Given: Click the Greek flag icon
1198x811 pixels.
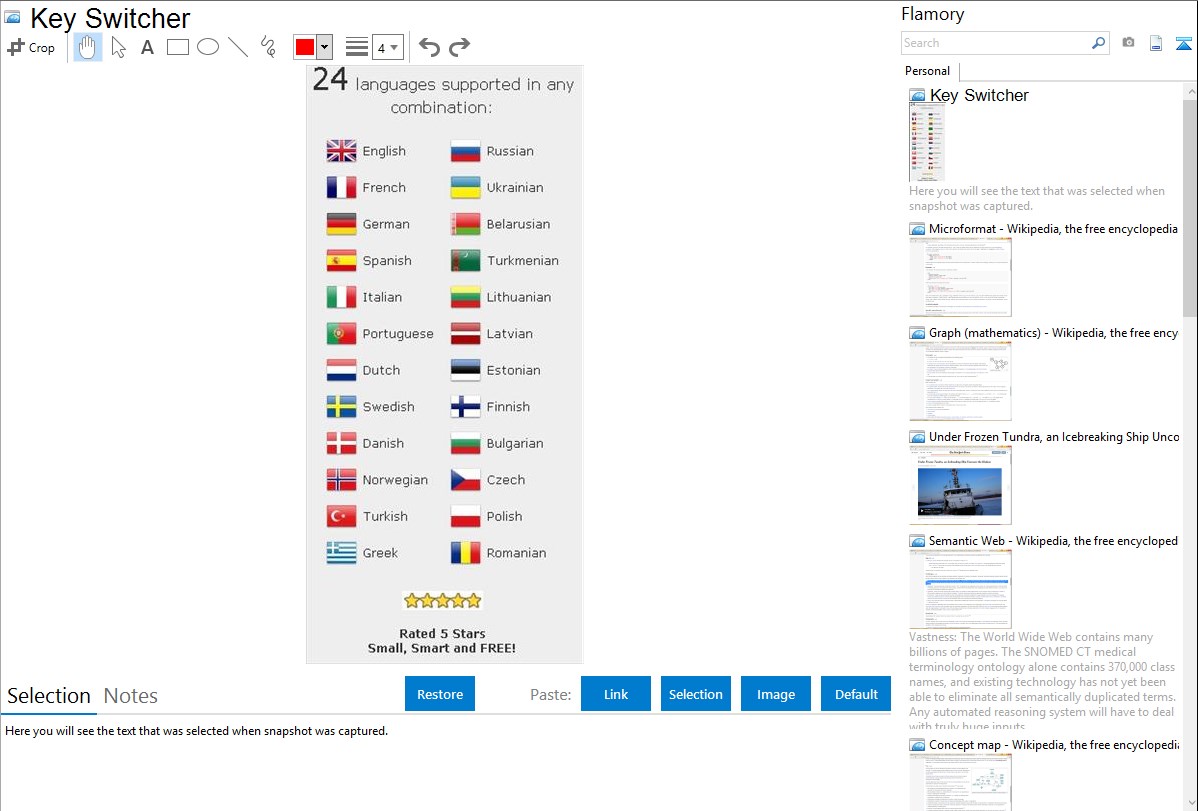Looking at the screenshot, I should 342,553.
